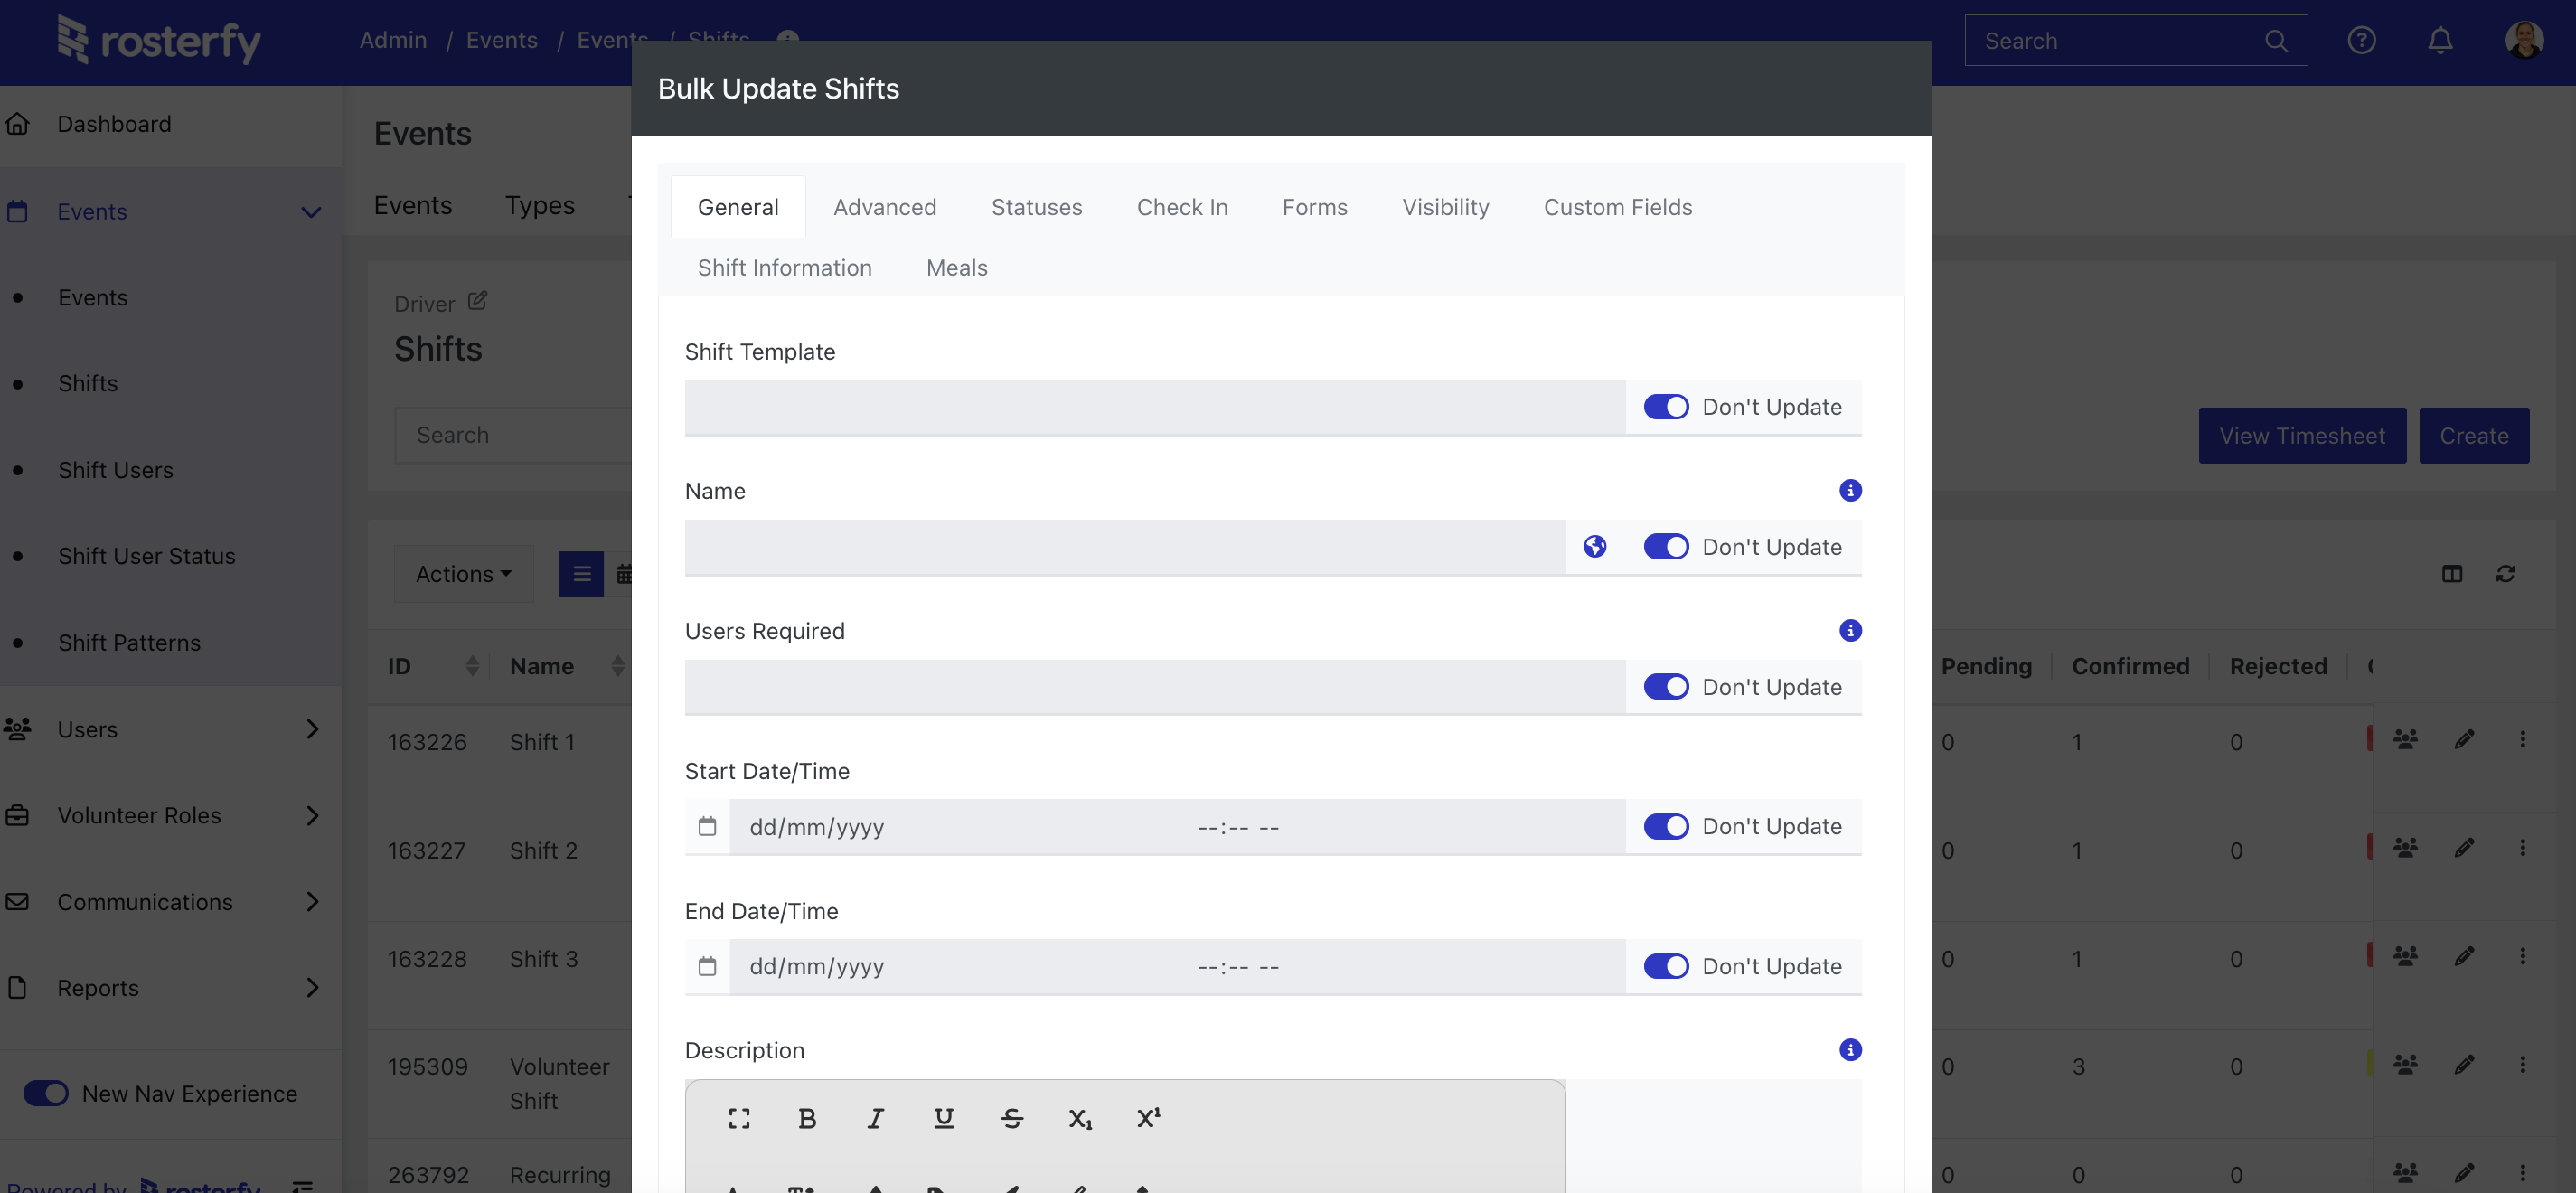Open the End Date/Time calendar icon
Screen dimensions: 2576x1193
pos(707,966)
